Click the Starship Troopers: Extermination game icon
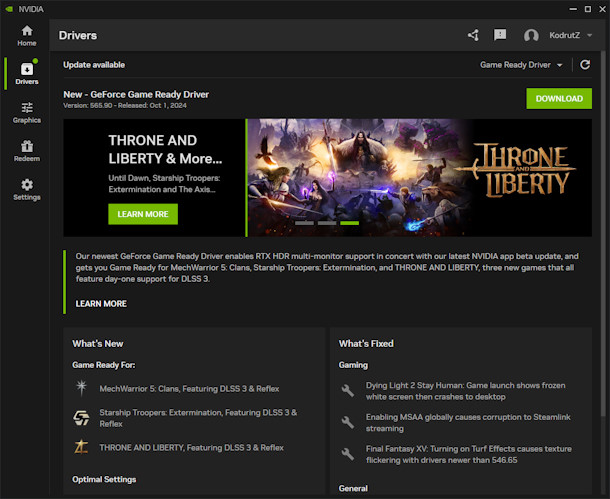This screenshot has height=499, width=610. 81,417
